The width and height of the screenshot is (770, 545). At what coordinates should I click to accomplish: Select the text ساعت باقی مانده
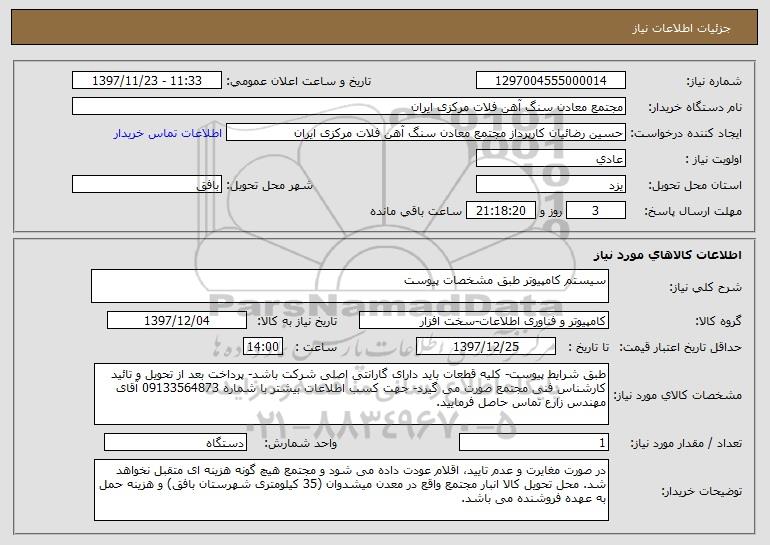tap(415, 211)
